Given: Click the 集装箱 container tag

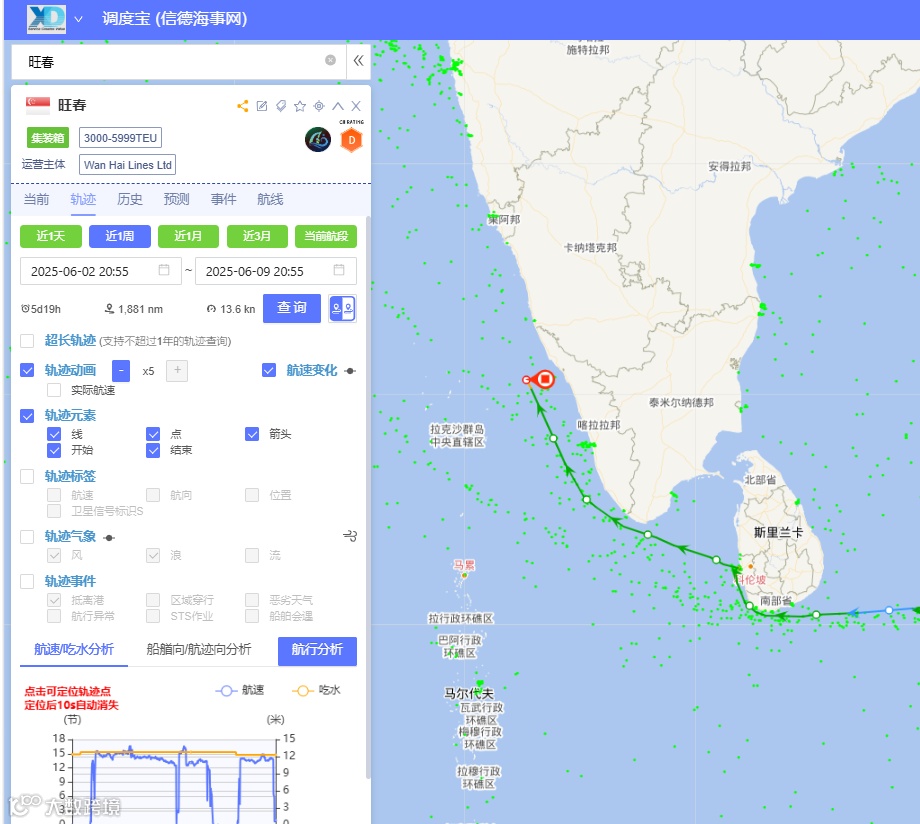Looking at the screenshot, I should coord(48,138).
